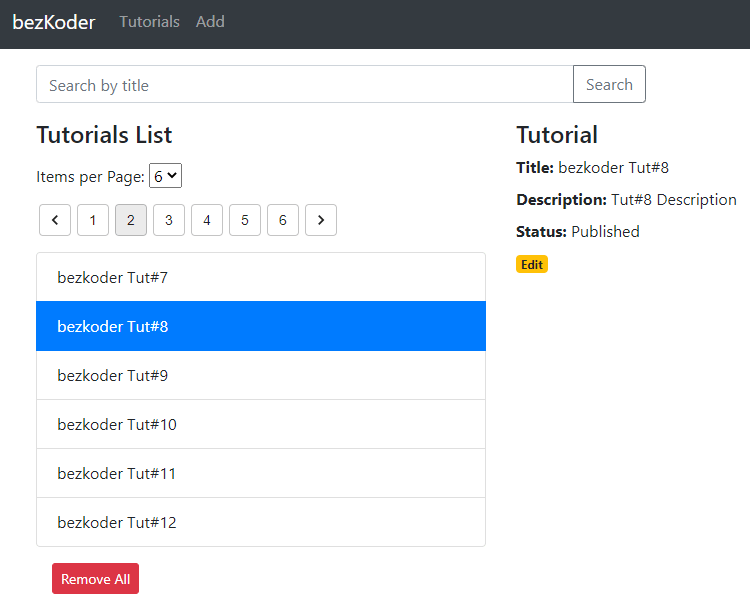
Task: Click the bezKoder brand logo
Action: 54,22
